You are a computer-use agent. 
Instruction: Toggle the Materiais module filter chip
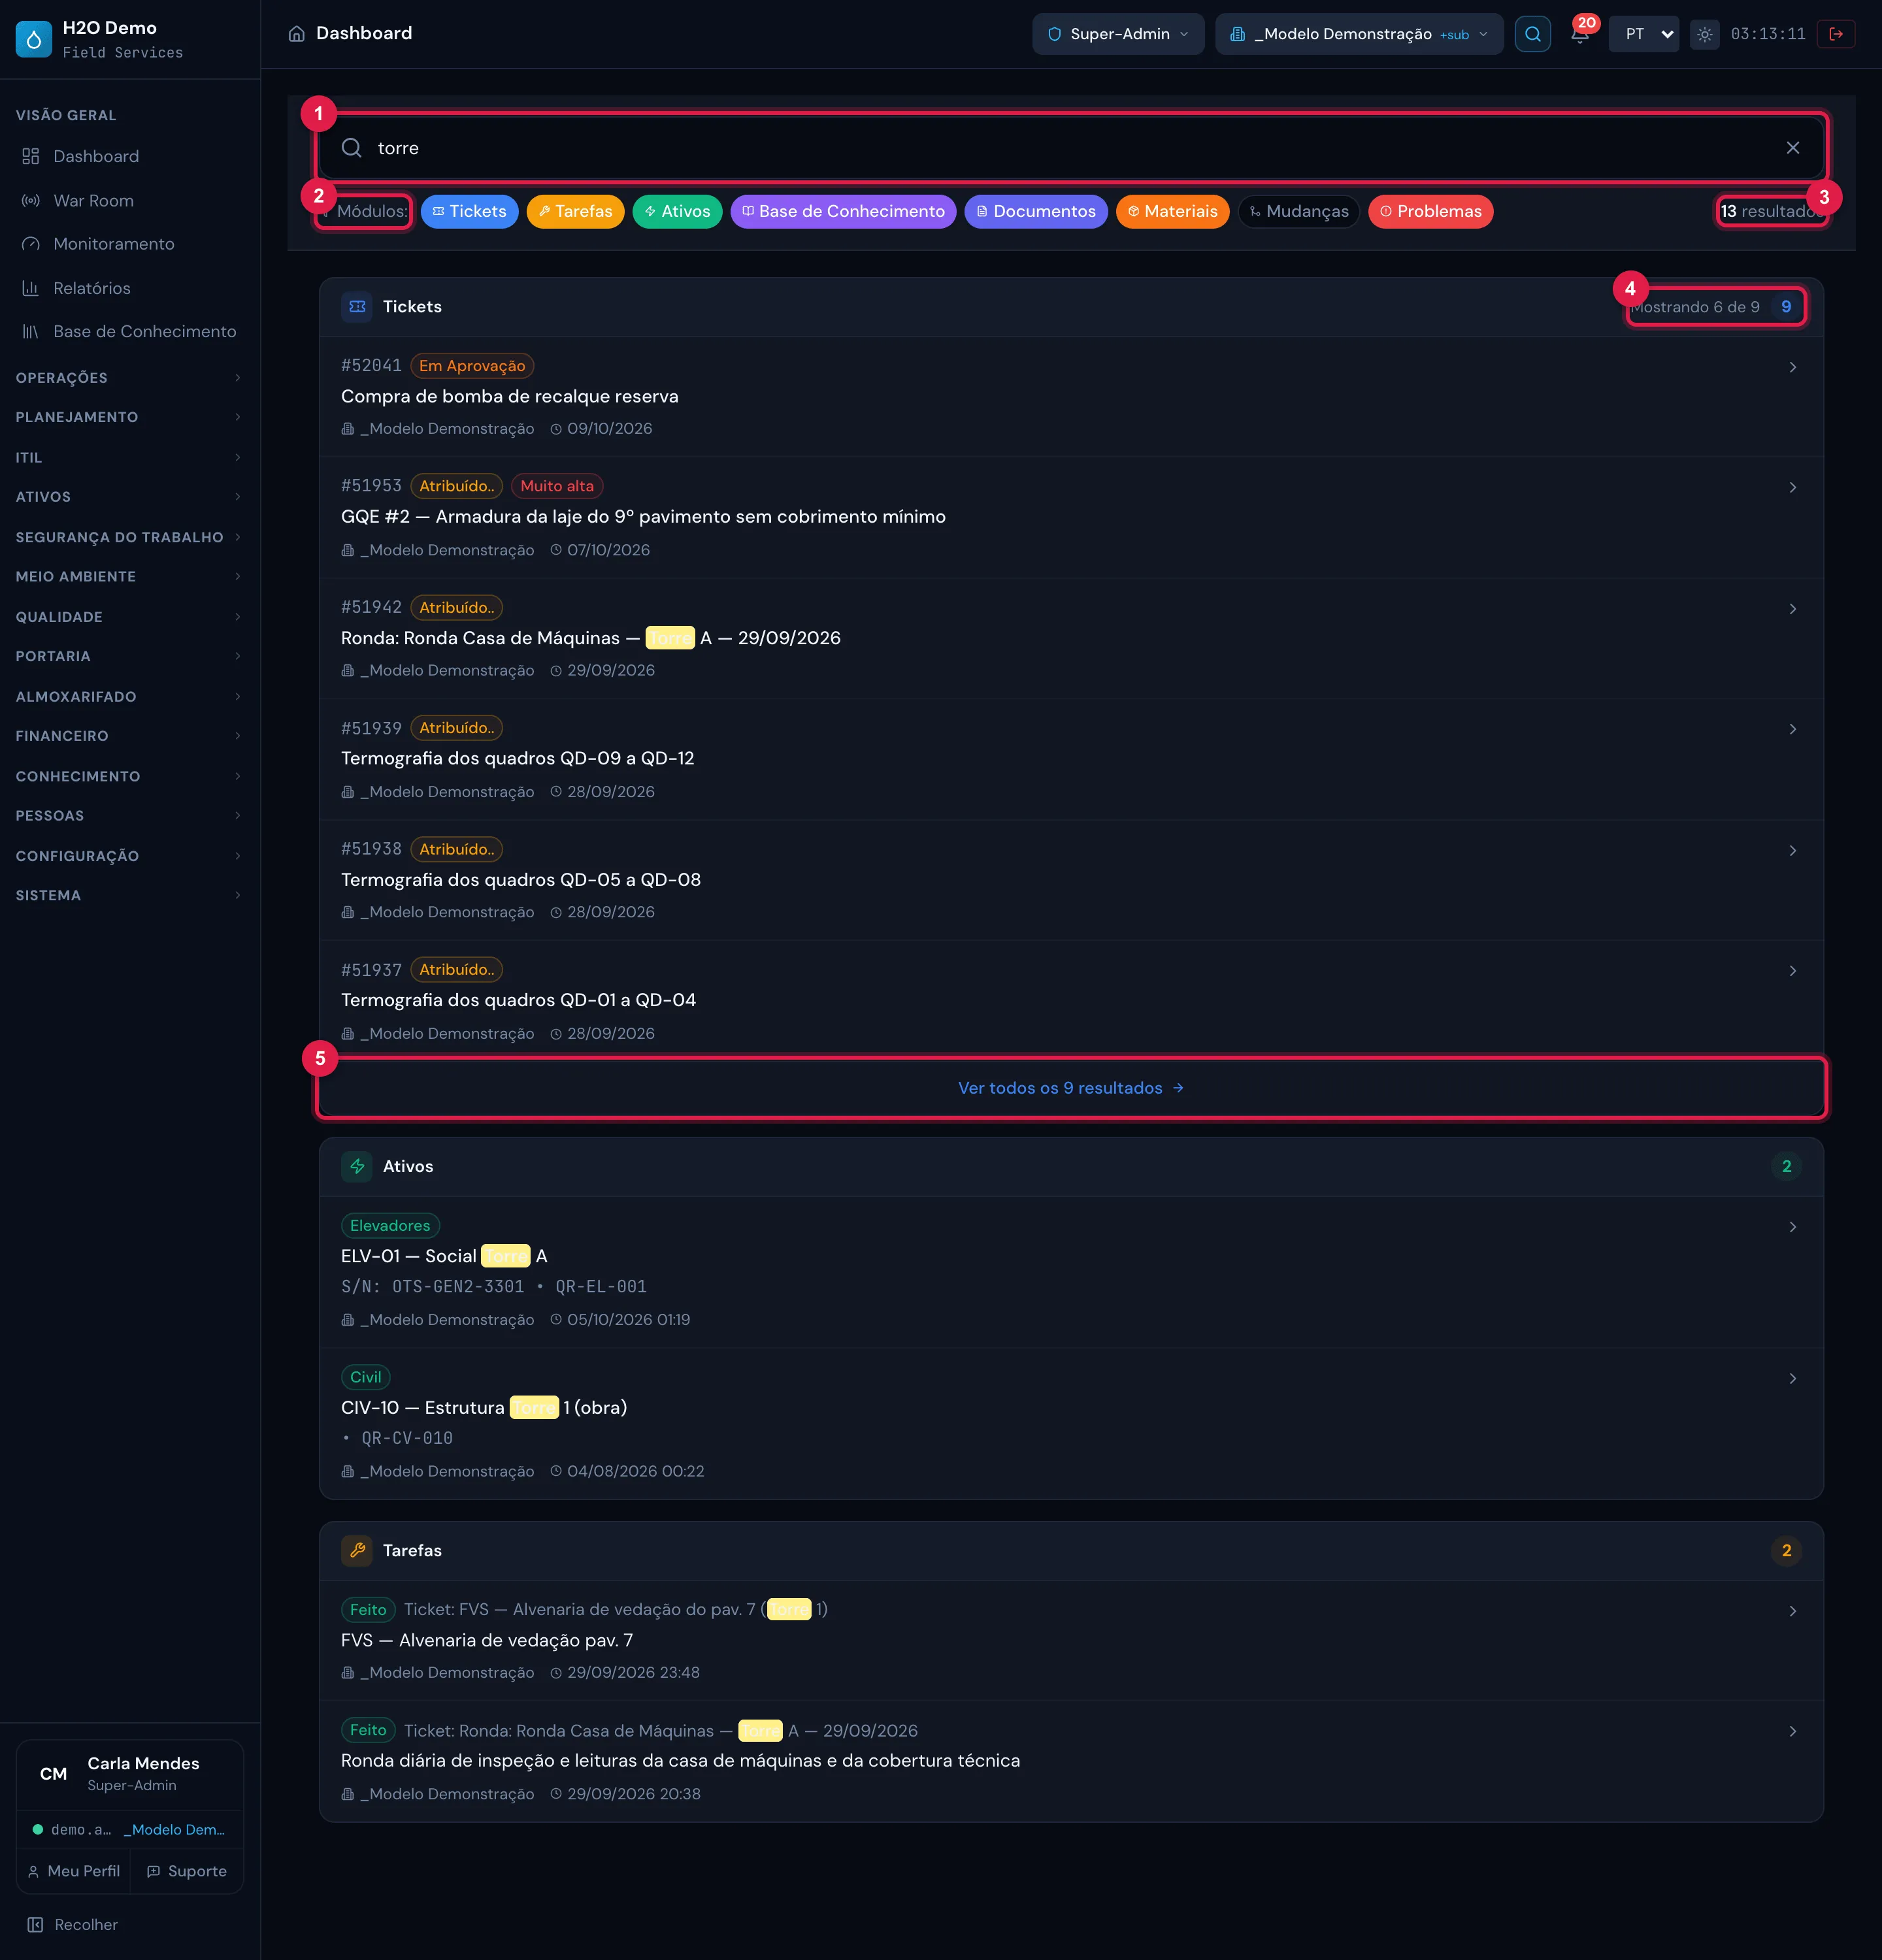1172,211
